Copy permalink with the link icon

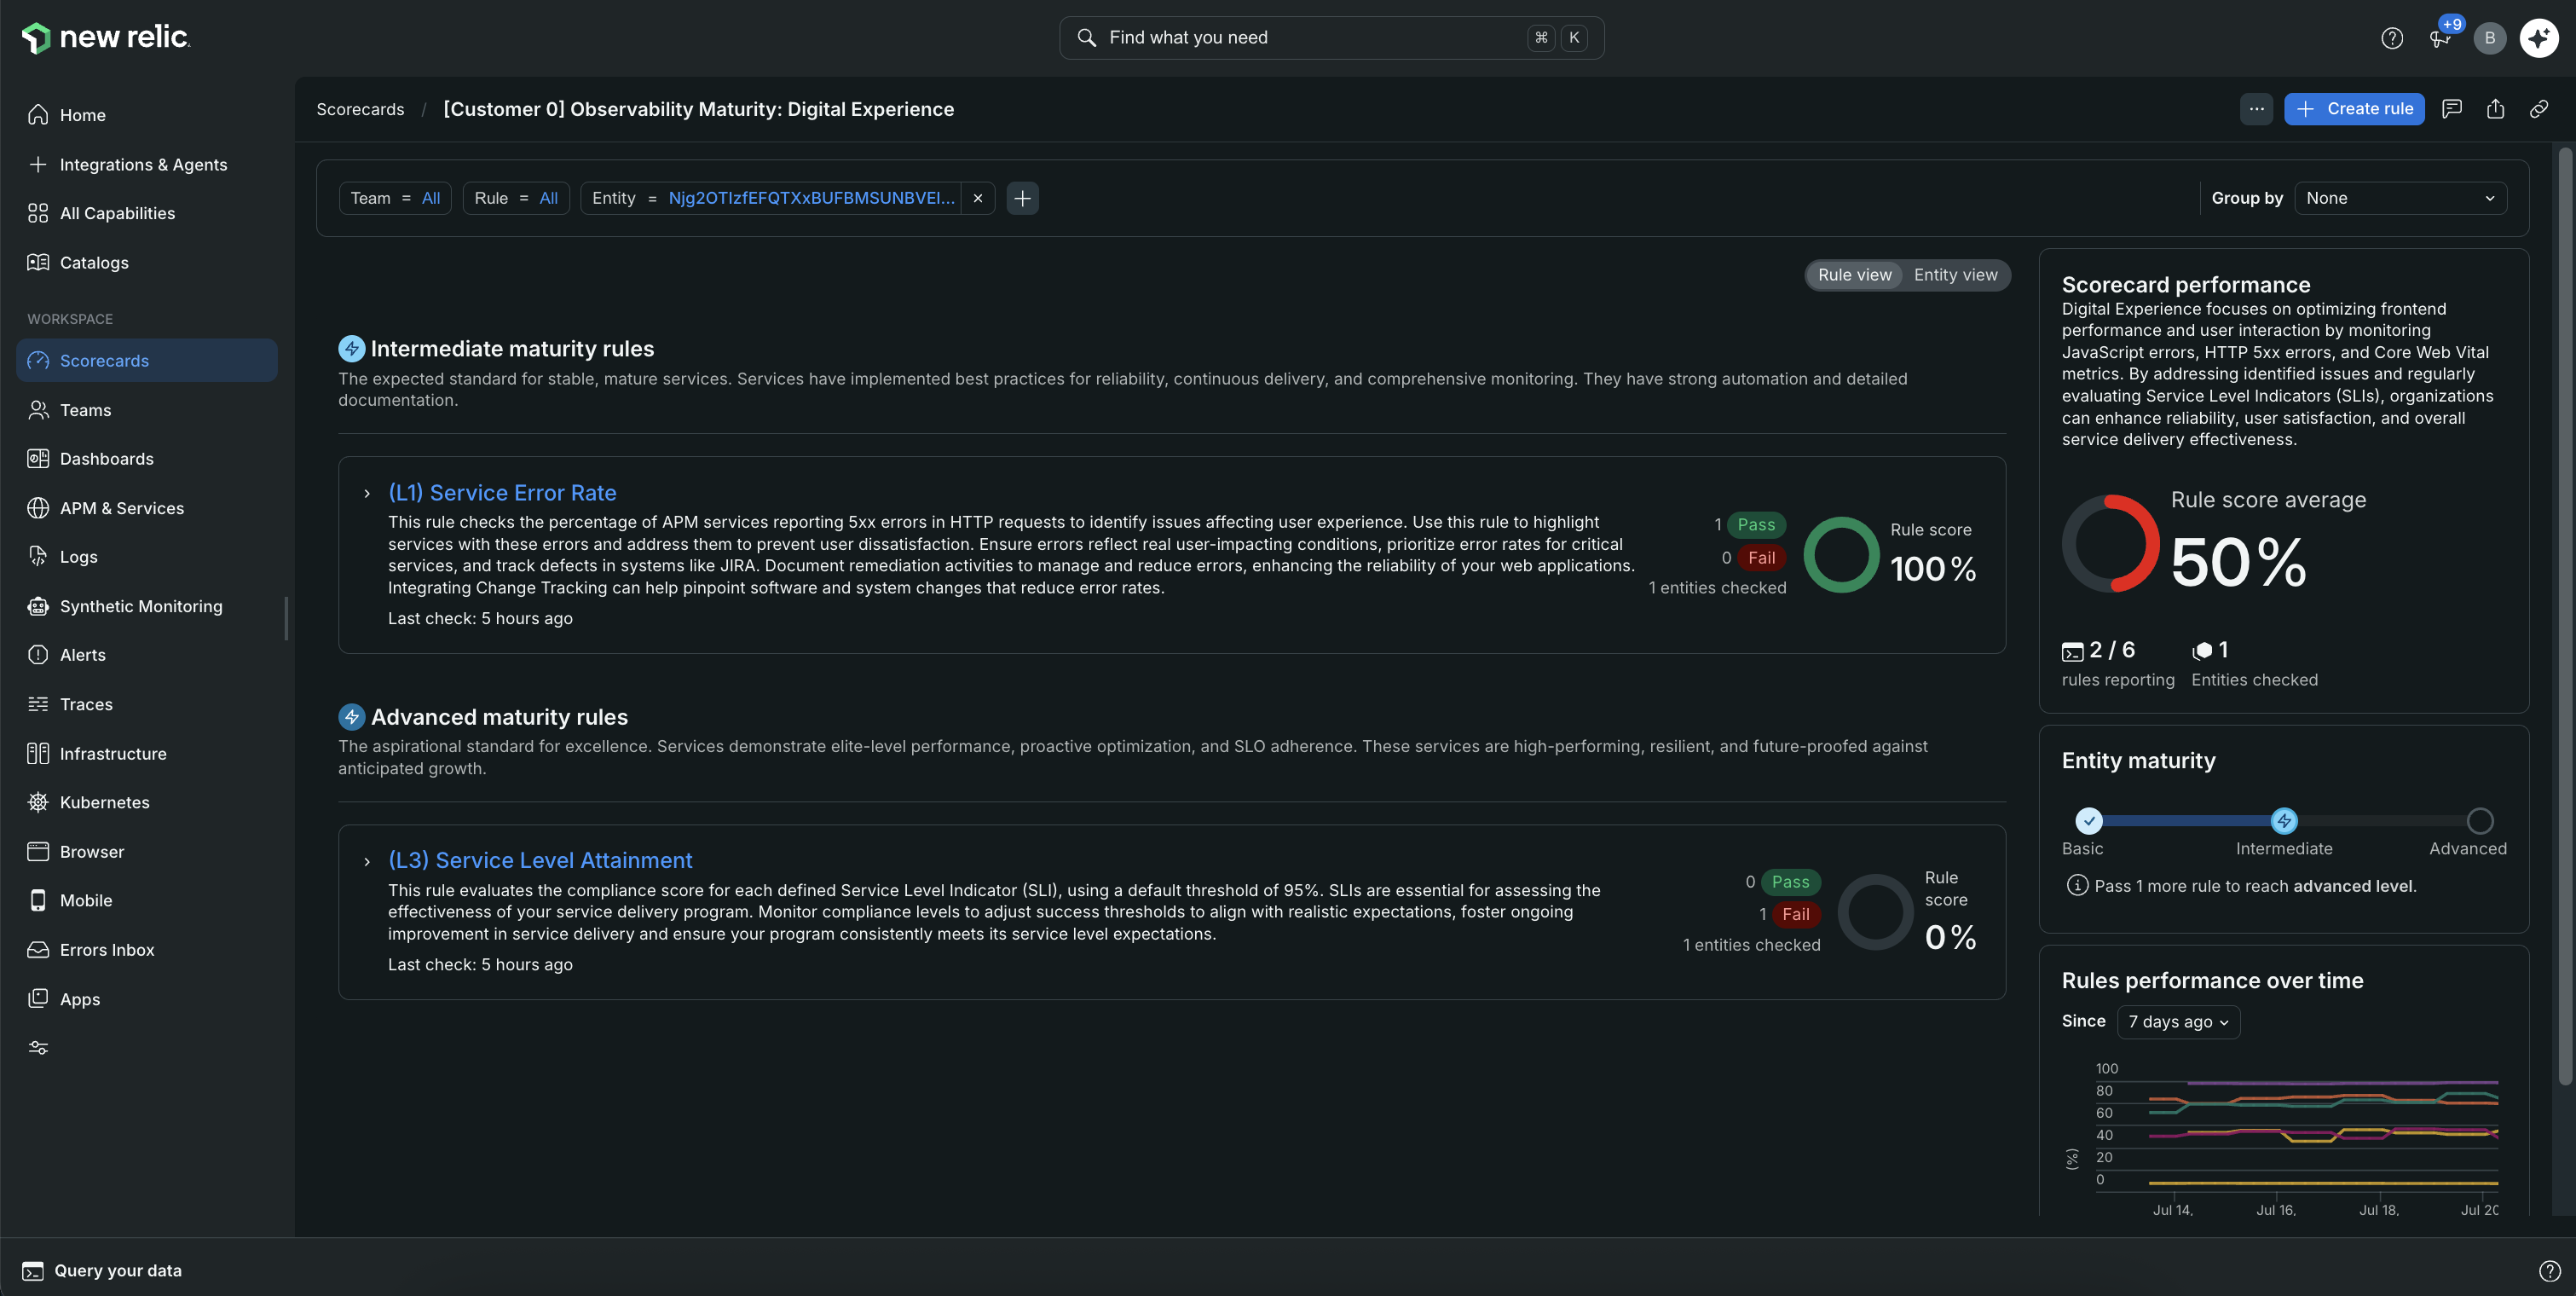(2539, 109)
